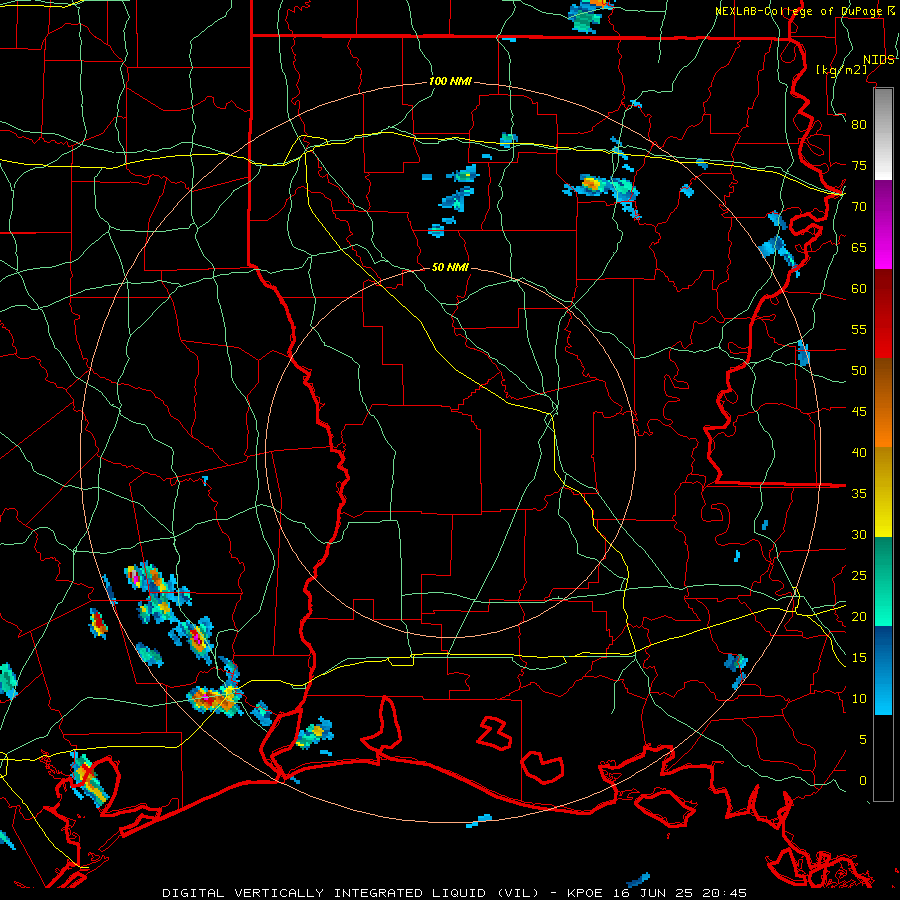Choose the green segment of the color scale
The height and width of the screenshot is (900, 900).
pos(883,581)
